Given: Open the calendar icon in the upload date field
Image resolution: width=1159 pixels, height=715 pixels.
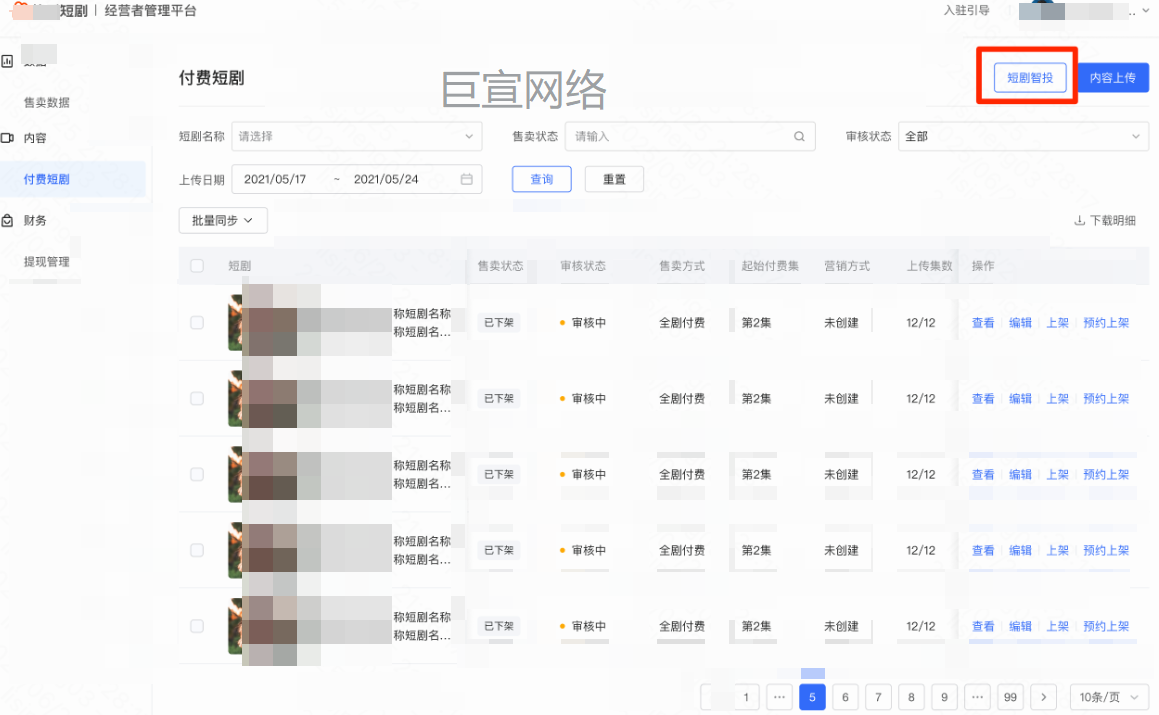Looking at the screenshot, I should pos(466,178).
